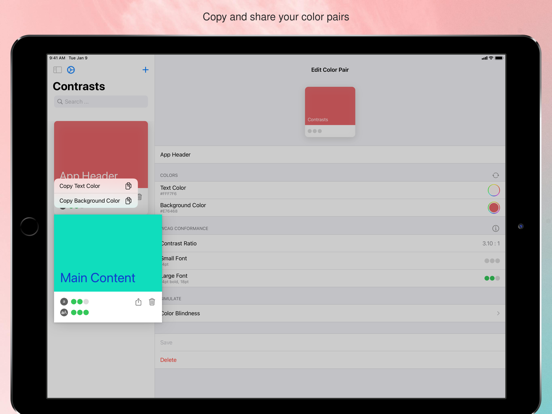Expand the Color Blindness row chevron

coord(498,313)
